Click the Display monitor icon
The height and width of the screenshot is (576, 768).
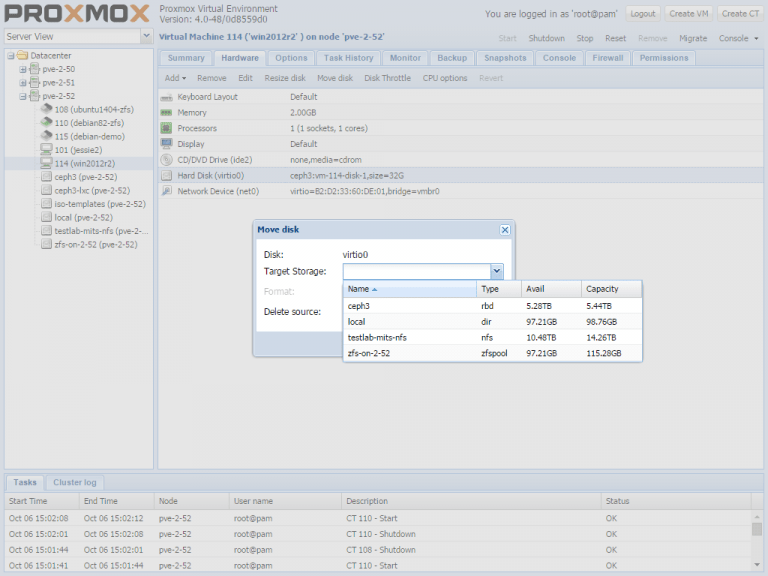click(167, 144)
